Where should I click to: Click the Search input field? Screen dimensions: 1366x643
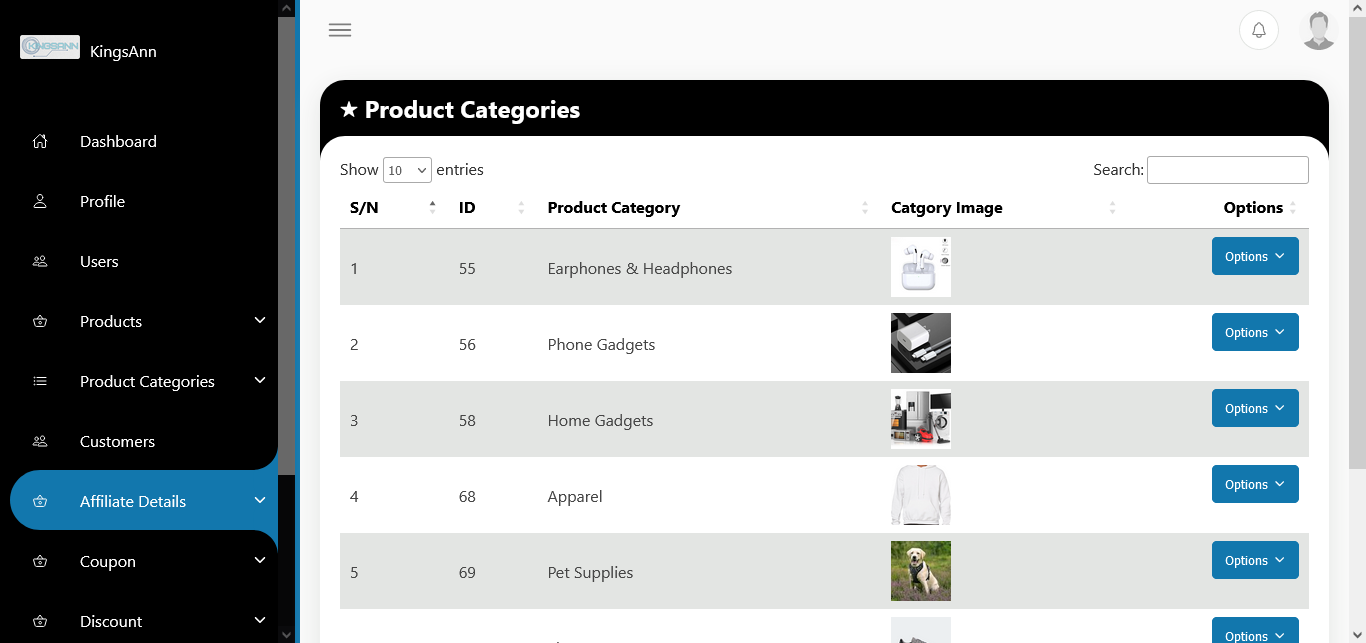(x=1228, y=170)
